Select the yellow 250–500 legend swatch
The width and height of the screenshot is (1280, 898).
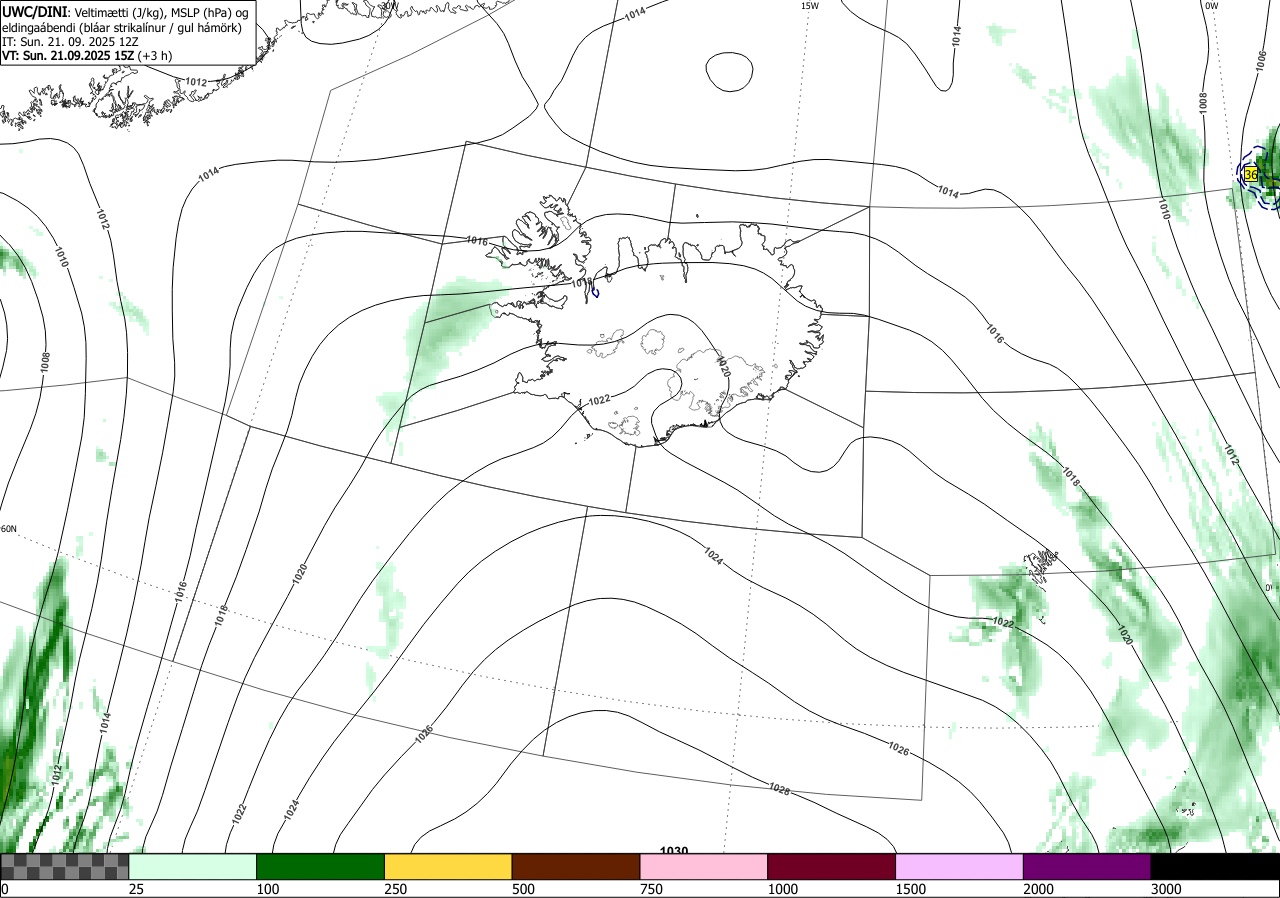[448, 866]
